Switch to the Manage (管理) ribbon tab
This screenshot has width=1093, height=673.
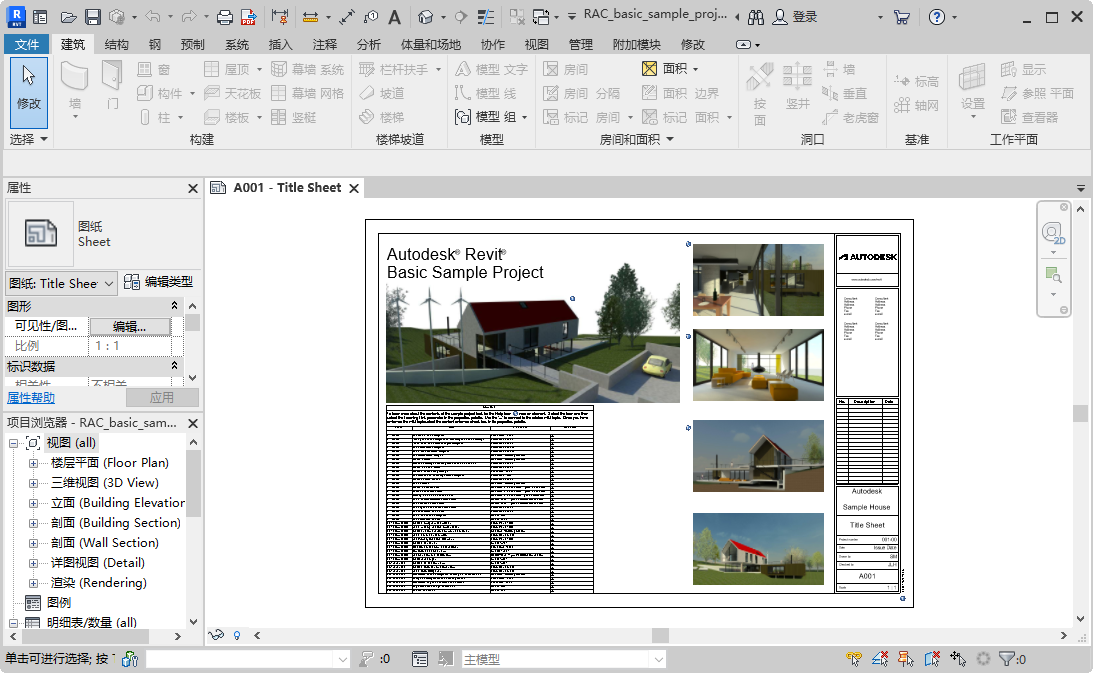581,45
